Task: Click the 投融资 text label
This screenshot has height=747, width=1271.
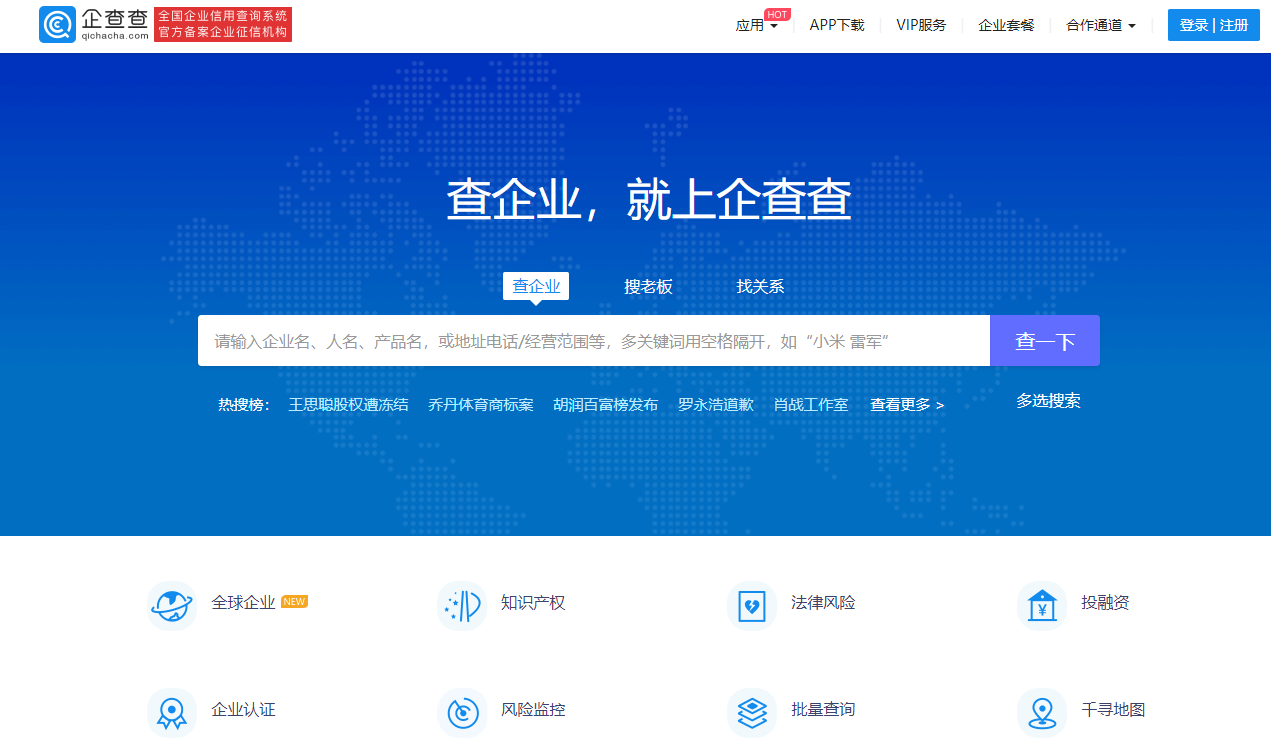Action: tap(1105, 603)
